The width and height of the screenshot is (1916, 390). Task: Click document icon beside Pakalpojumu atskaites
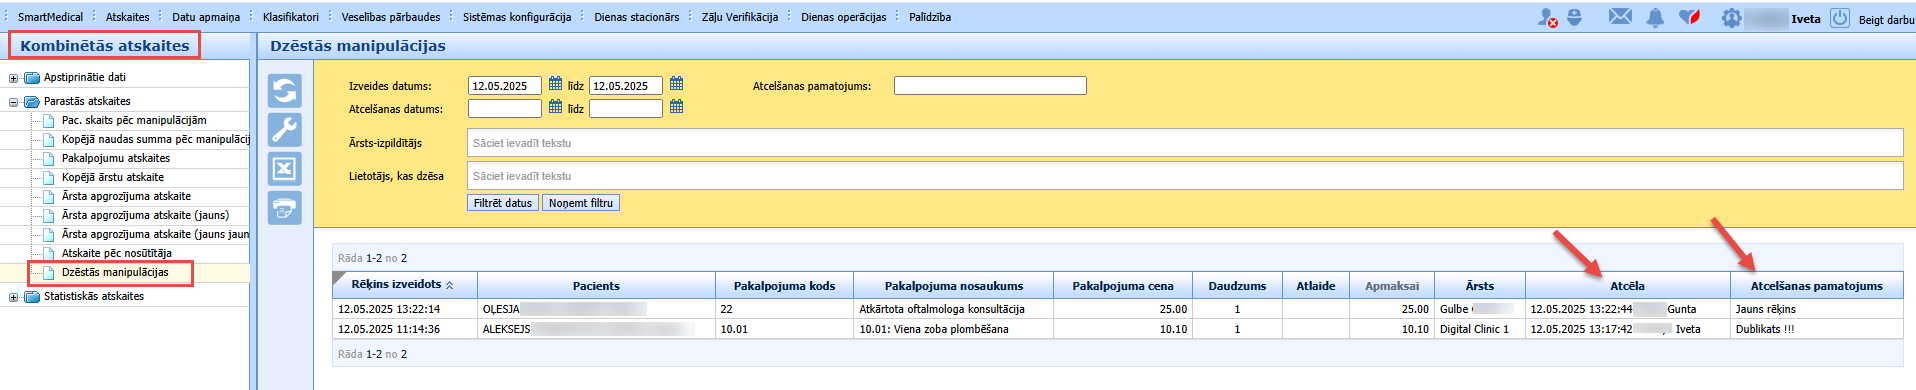click(x=48, y=158)
